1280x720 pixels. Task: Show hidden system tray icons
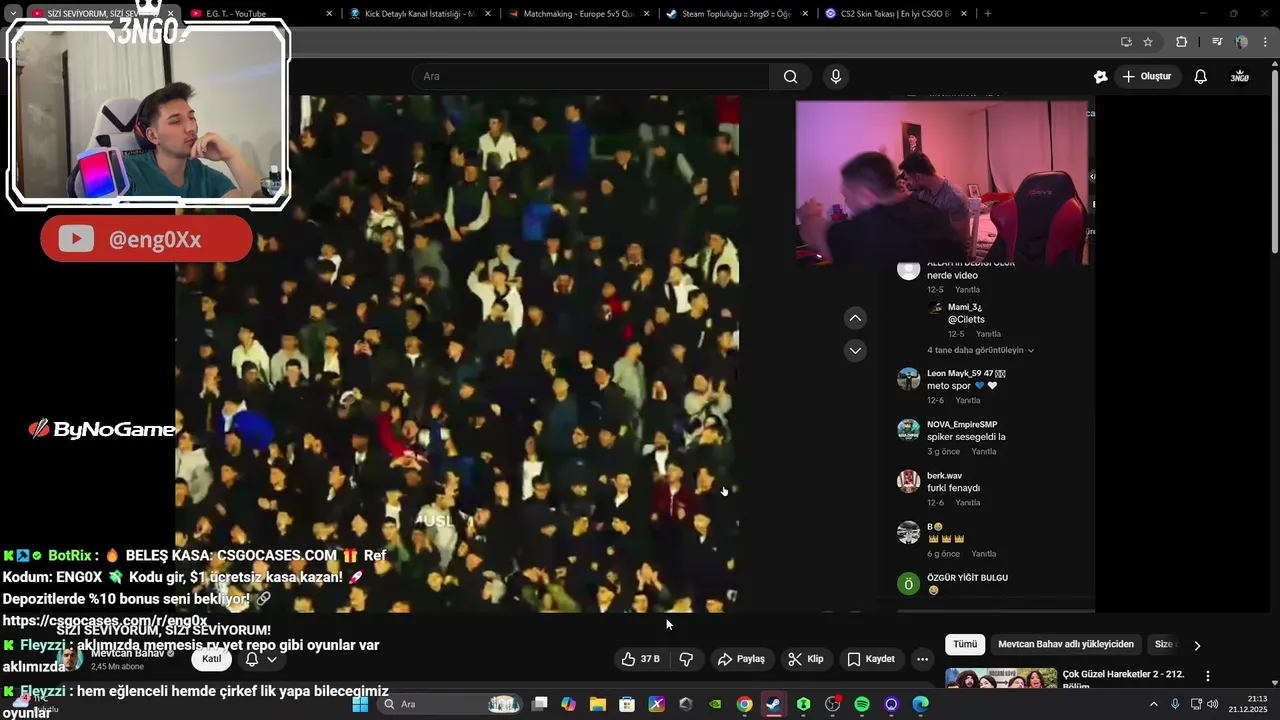click(x=1153, y=704)
